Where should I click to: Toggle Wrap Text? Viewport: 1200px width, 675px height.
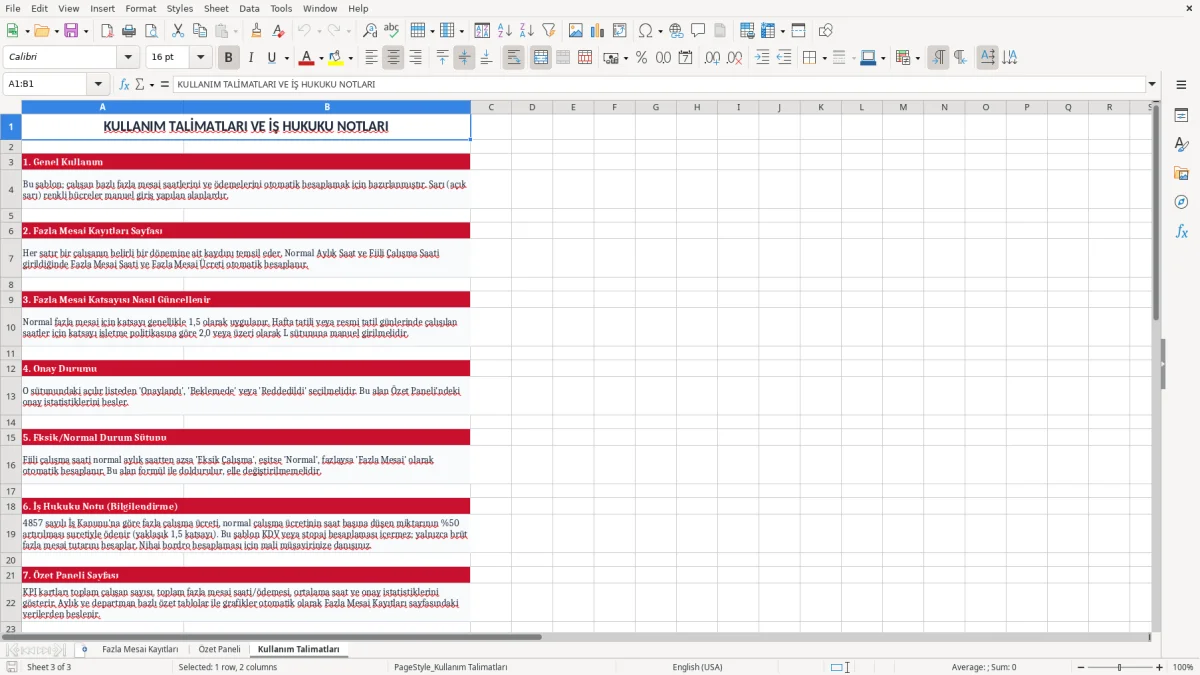click(x=513, y=58)
